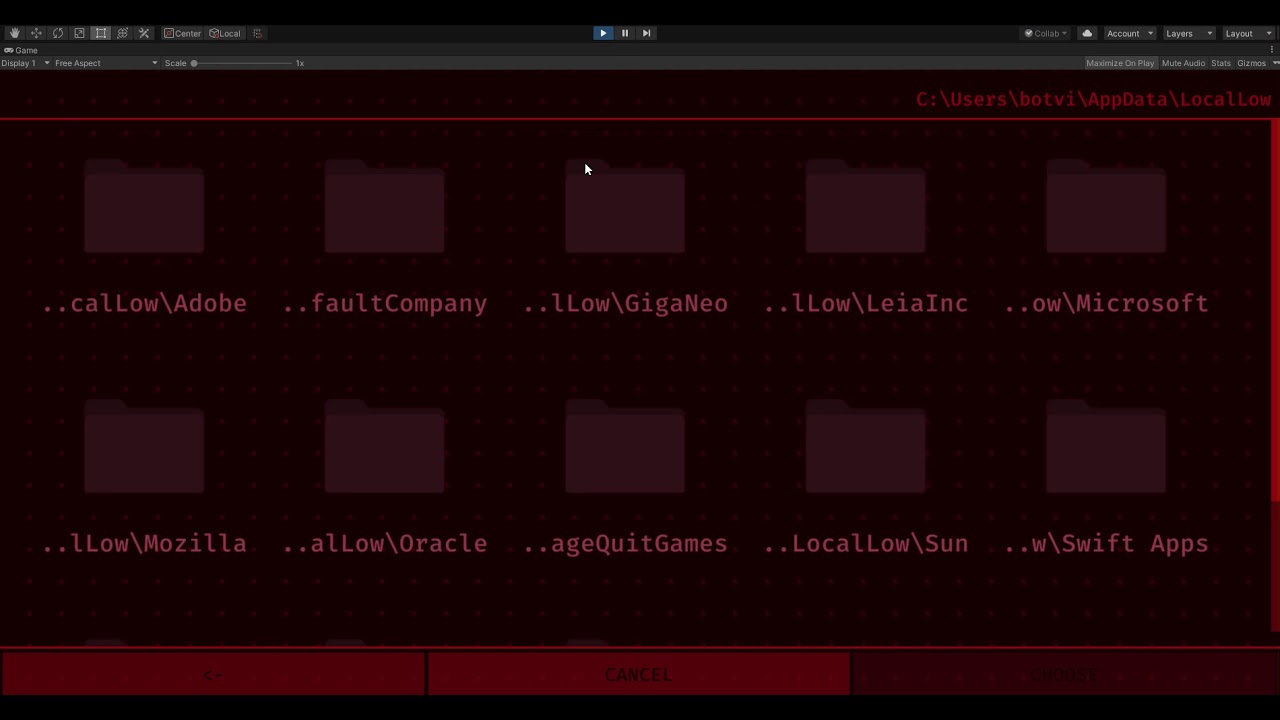Screen dimensions: 1280x720
Task: Open the Adobe folder icon
Action: 144,207
